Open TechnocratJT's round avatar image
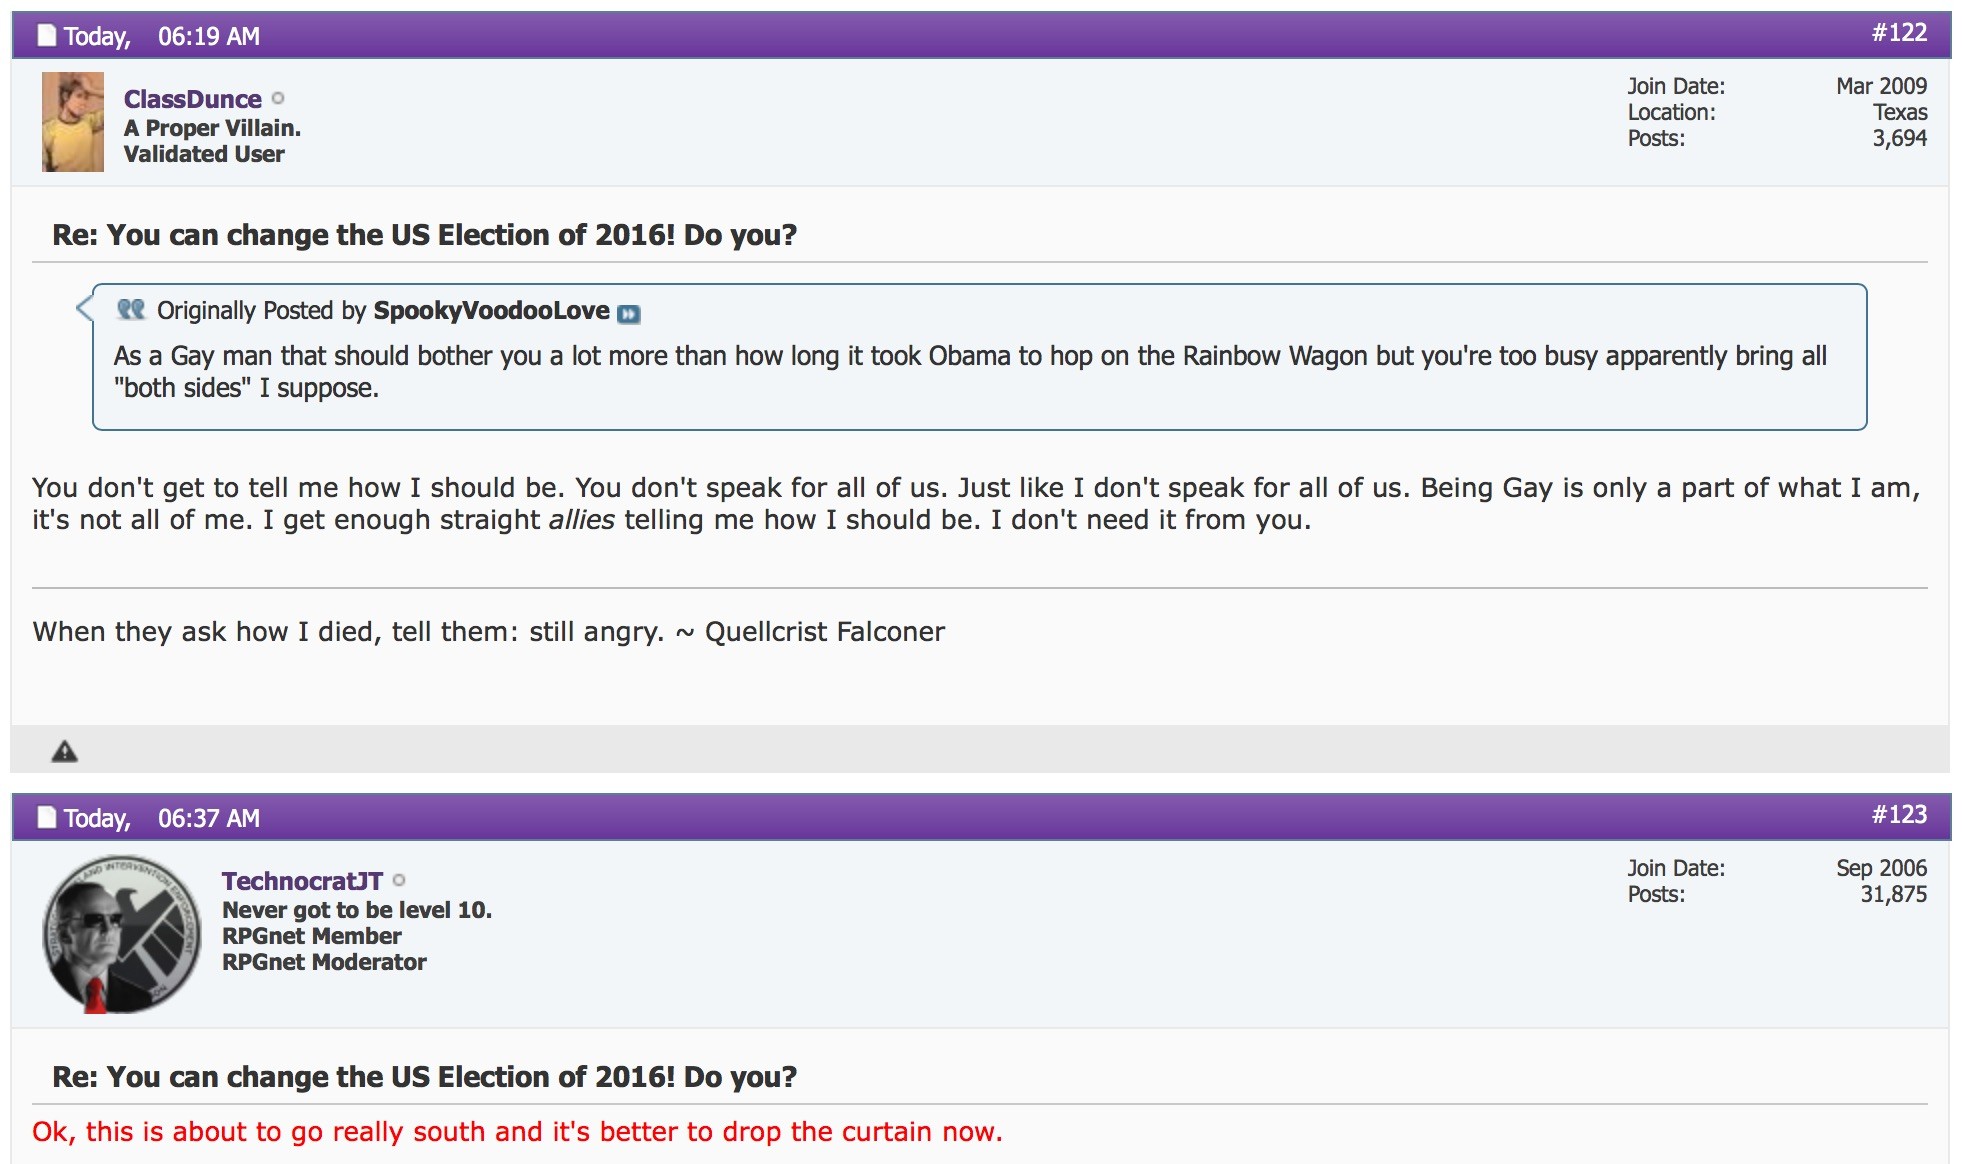Image resolution: width=1974 pixels, height=1164 pixels. [122, 934]
